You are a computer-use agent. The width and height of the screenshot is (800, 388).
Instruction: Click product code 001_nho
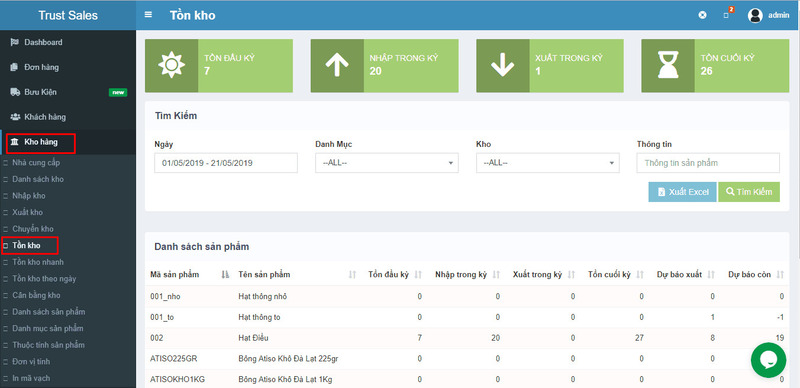[x=165, y=296]
